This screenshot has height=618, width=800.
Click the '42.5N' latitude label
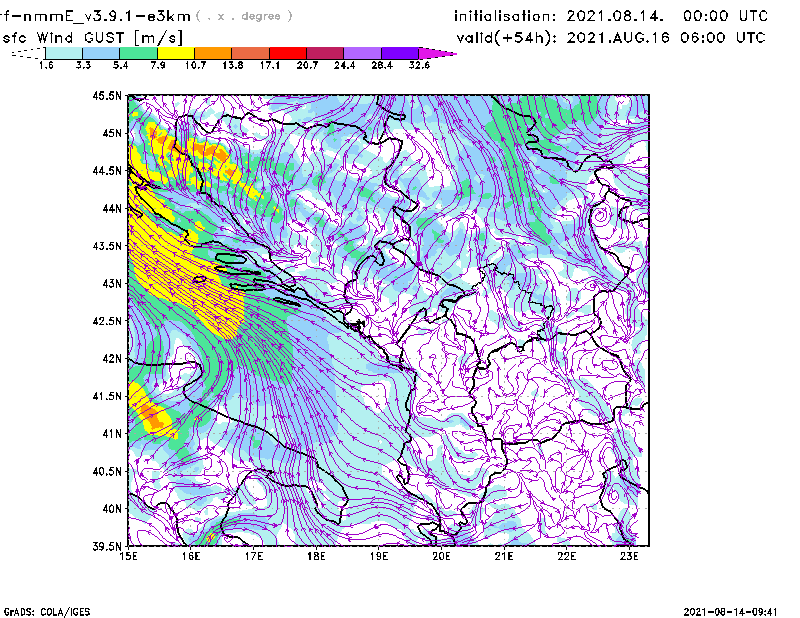pos(107,321)
